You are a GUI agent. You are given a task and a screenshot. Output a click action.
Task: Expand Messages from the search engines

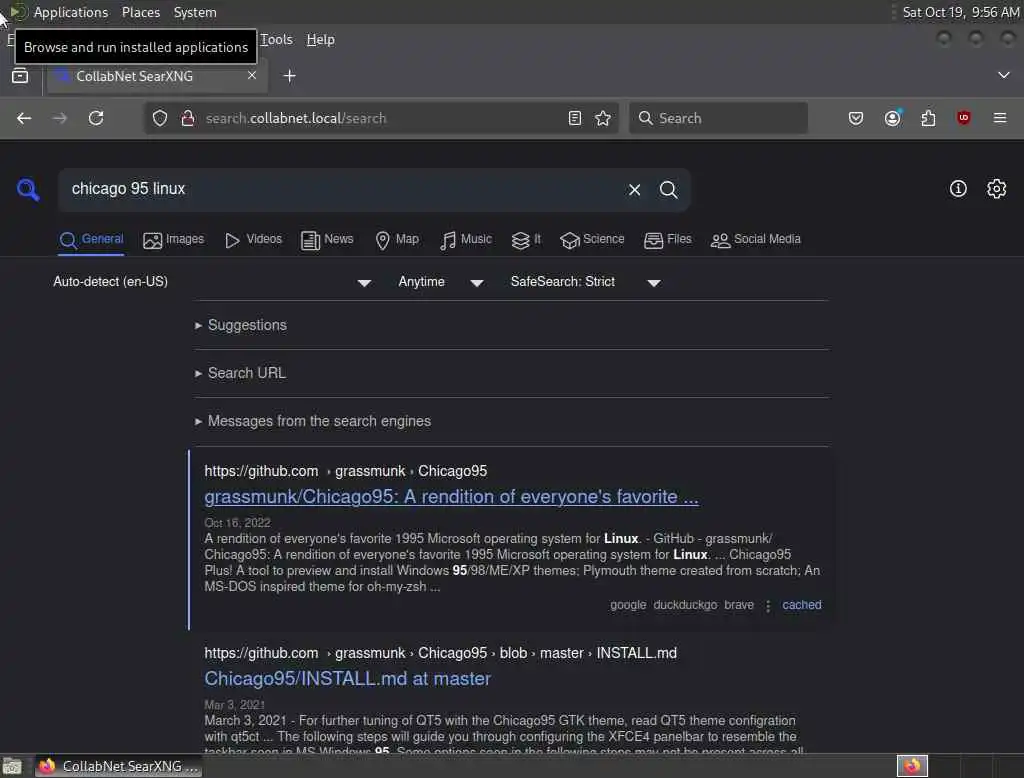tap(313, 421)
